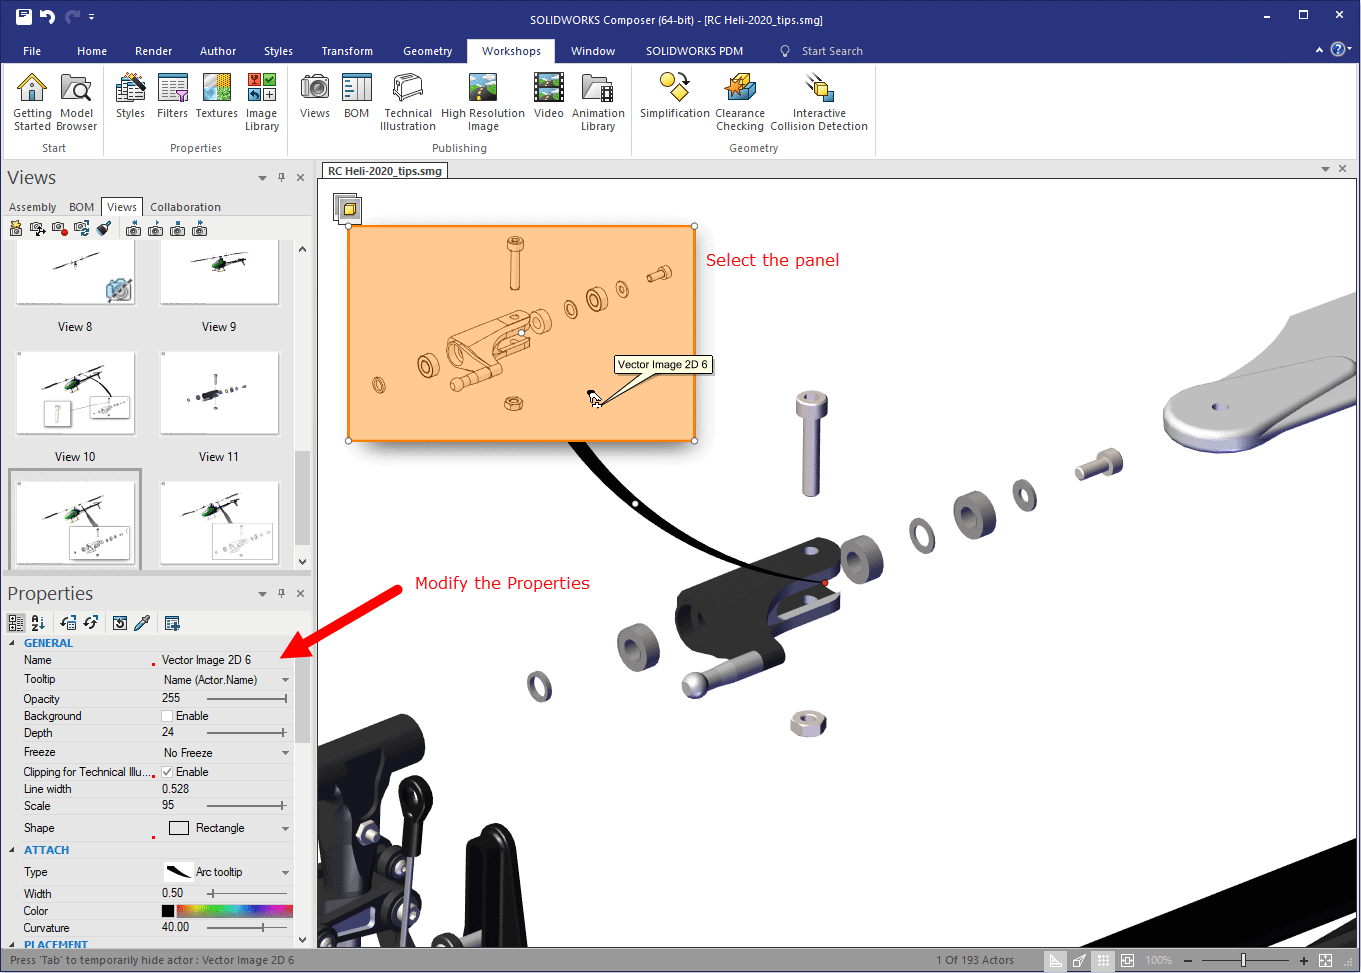Toggle the perspective cube icon in status bar
The image size is (1361, 973).
[x=1079, y=960]
